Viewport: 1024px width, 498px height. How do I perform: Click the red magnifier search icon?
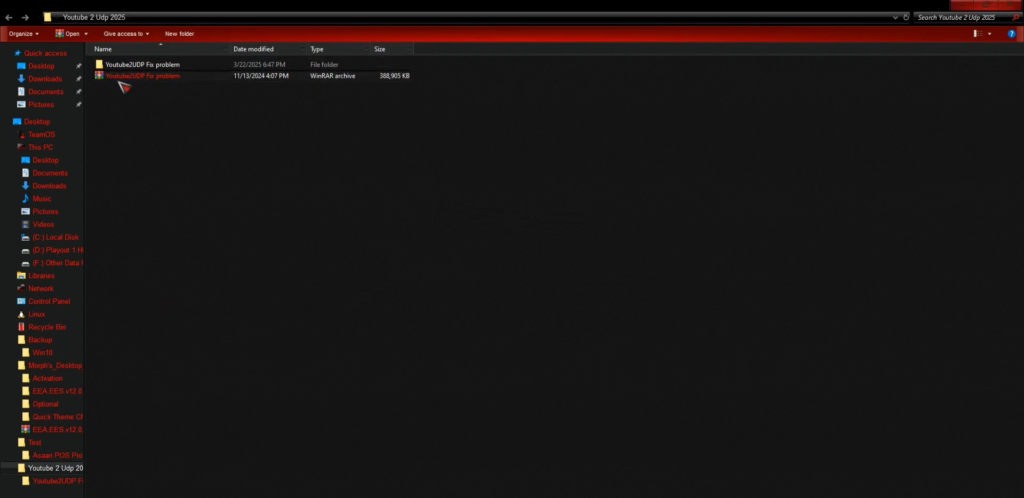[1016, 18]
